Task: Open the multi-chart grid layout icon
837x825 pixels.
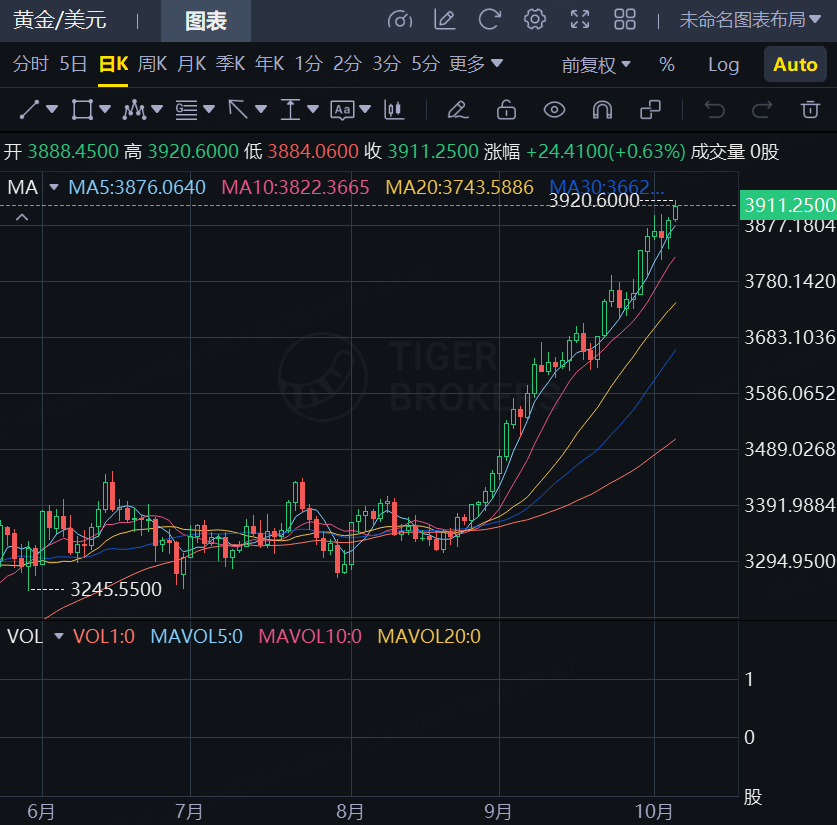Action: pyautogui.click(x=625, y=20)
